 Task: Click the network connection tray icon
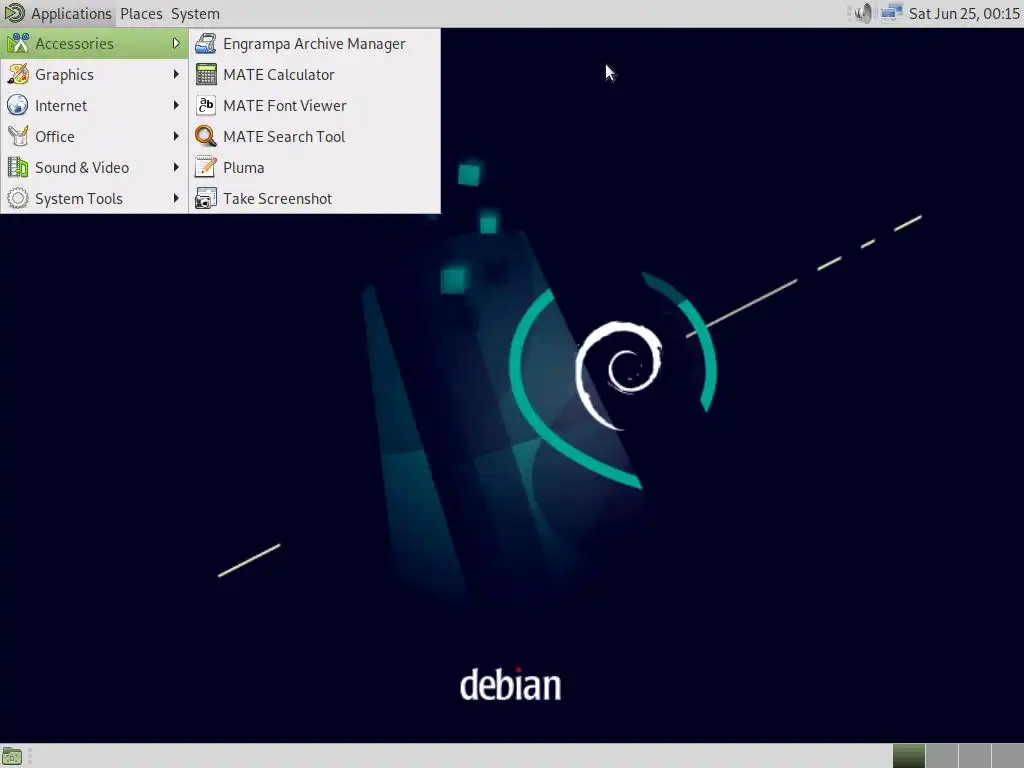pos(891,13)
